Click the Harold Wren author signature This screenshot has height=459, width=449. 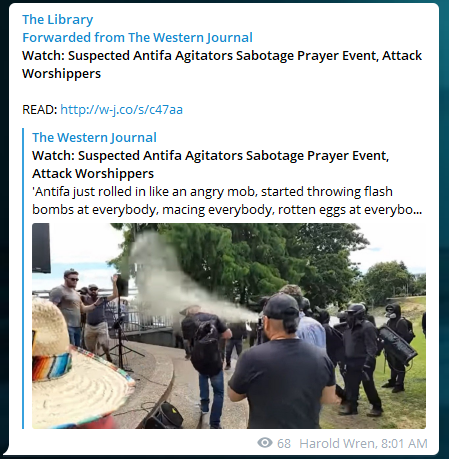pos(338,444)
